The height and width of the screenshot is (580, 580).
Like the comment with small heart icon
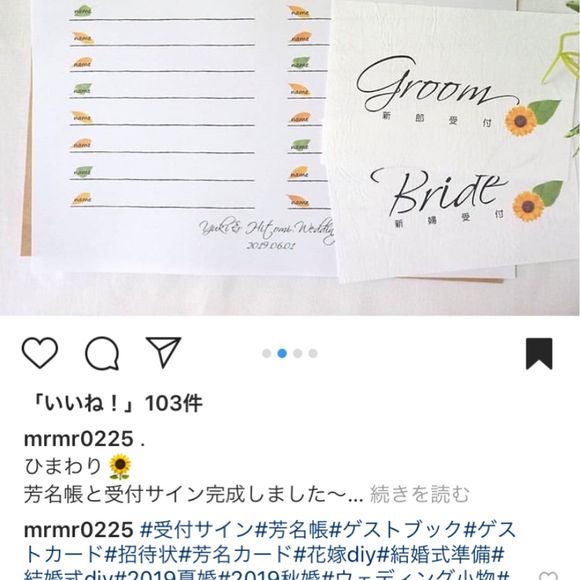pyautogui.click(x=550, y=576)
